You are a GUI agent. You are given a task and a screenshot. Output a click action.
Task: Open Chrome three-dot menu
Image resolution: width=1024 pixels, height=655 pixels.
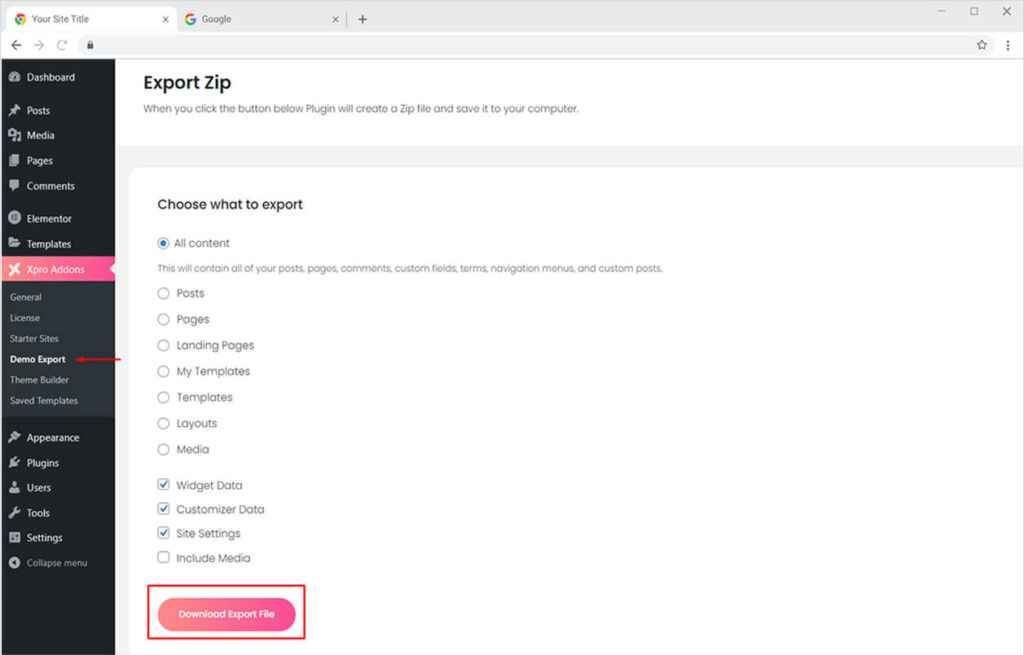(1008, 45)
